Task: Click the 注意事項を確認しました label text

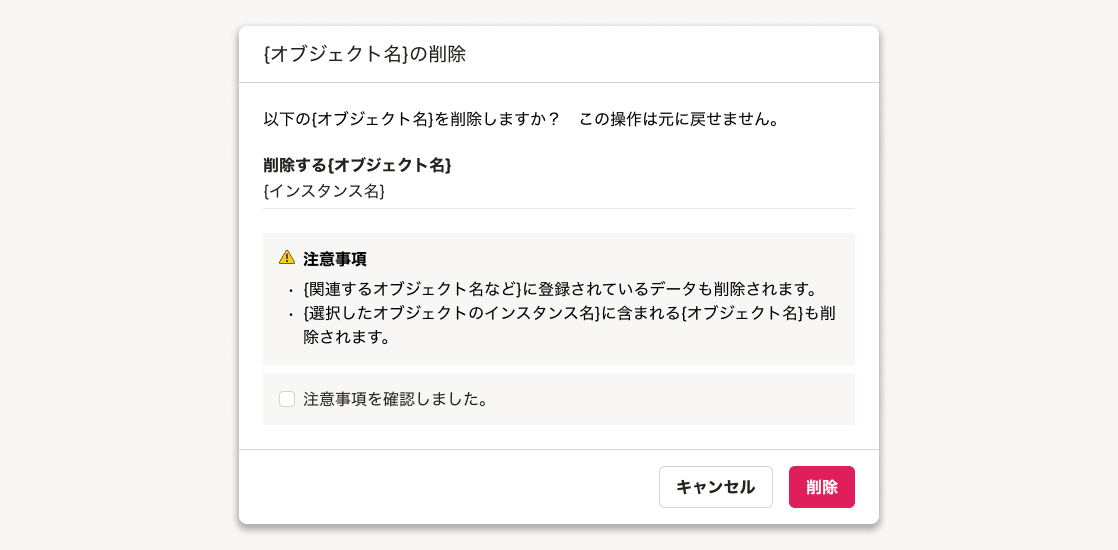Action: click(x=395, y=399)
